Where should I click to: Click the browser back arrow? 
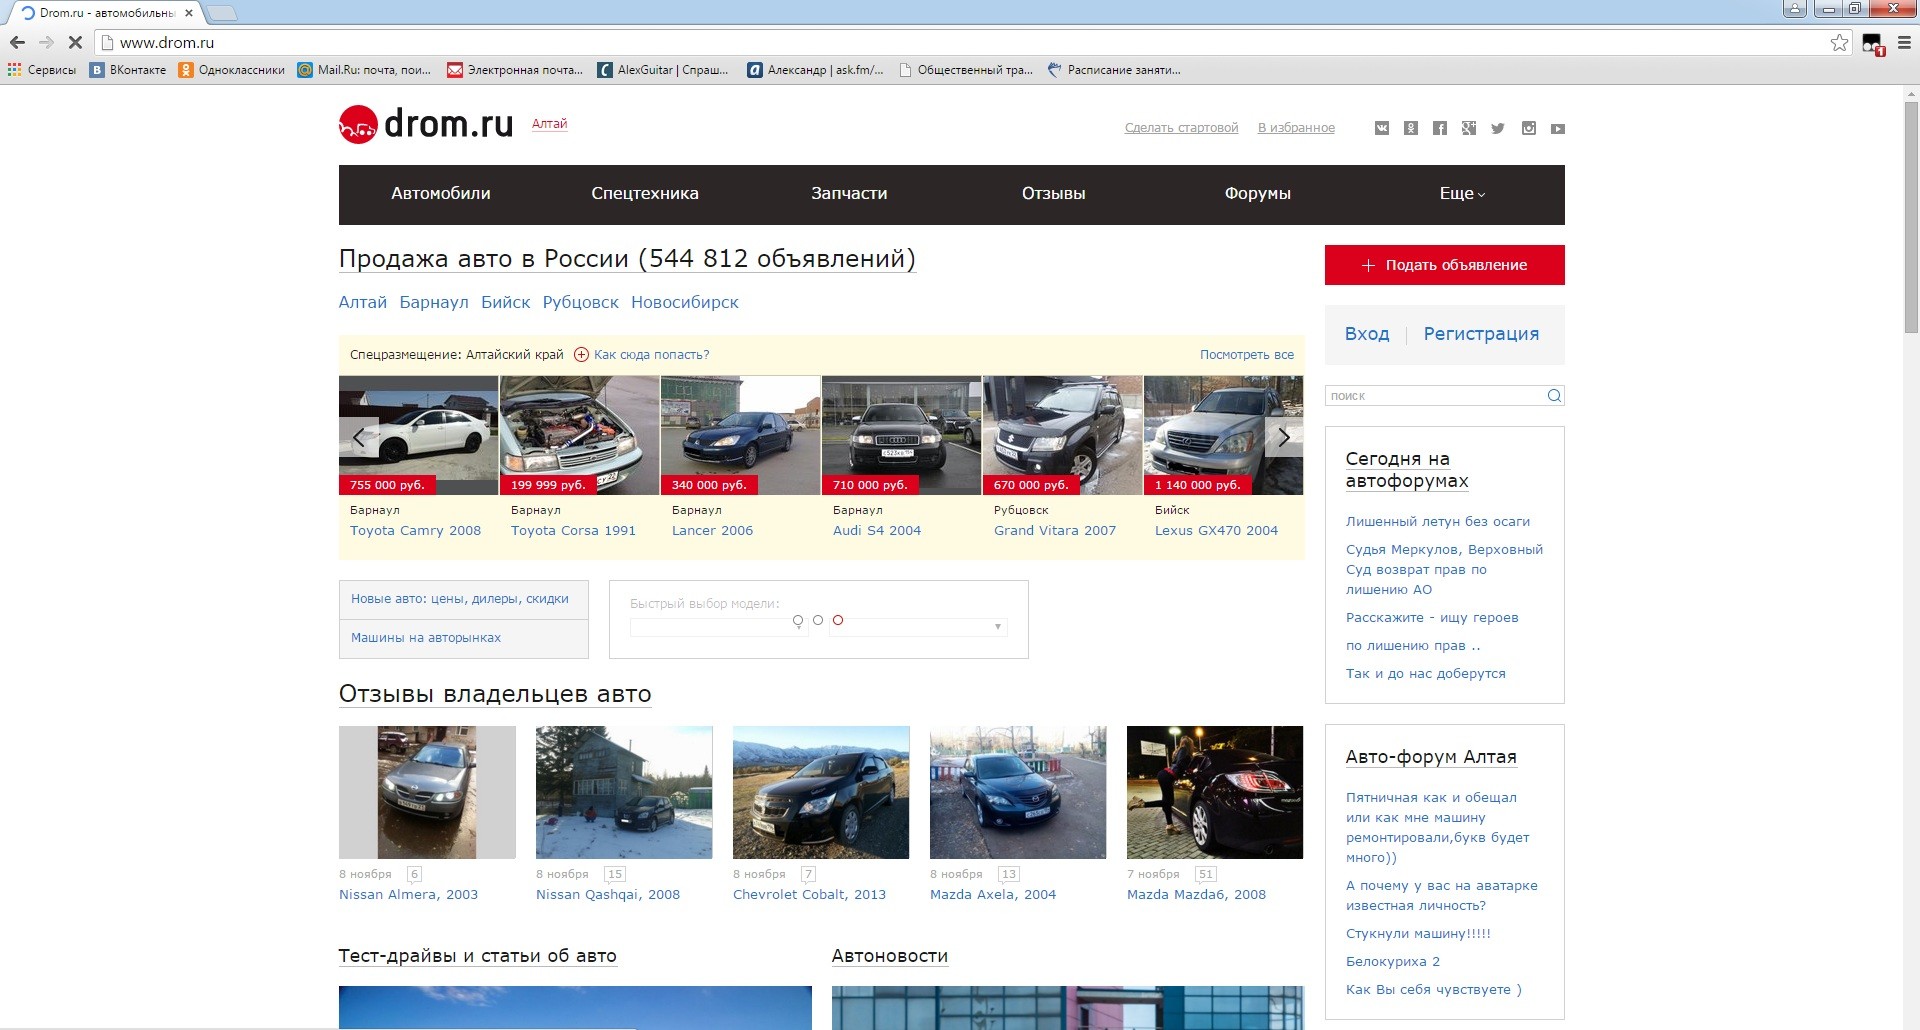point(17,42)
